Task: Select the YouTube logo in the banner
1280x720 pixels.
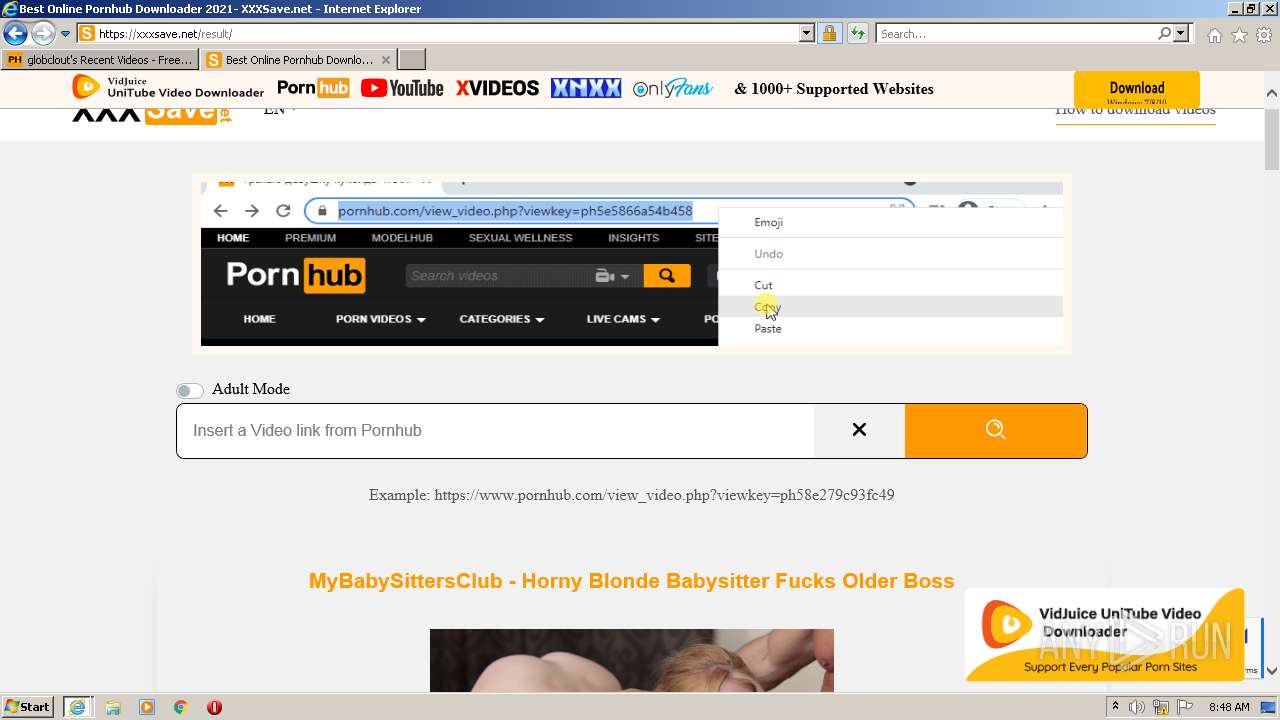Action: [402, 88]
